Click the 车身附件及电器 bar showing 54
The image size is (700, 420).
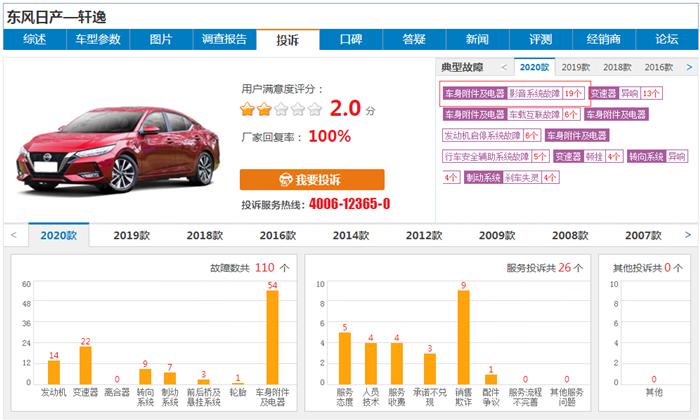[272, 337]
